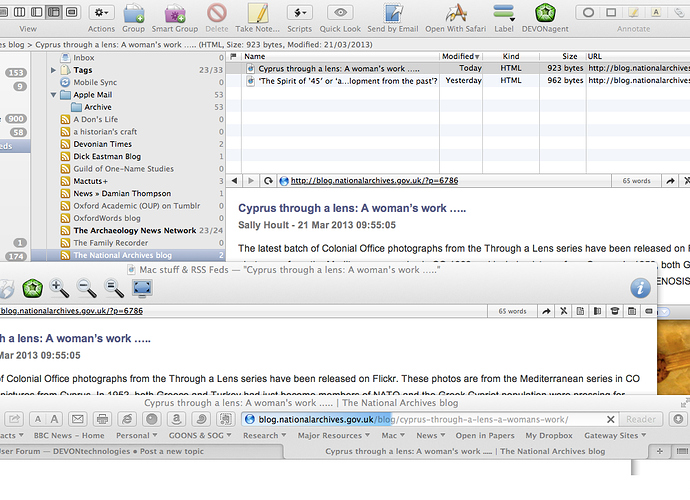Reload the preview pane page

coord(268,180)
